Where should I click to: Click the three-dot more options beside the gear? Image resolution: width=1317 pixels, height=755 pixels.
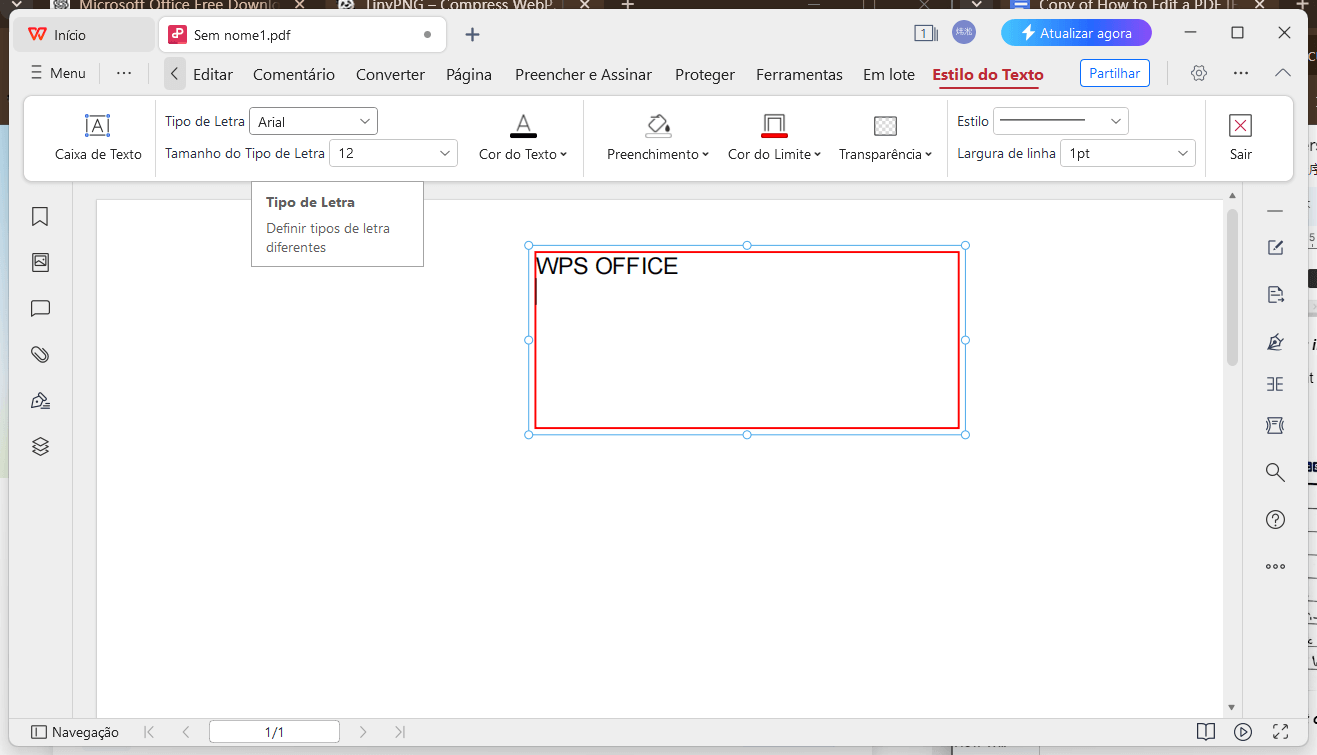(x=1241, y=73)
